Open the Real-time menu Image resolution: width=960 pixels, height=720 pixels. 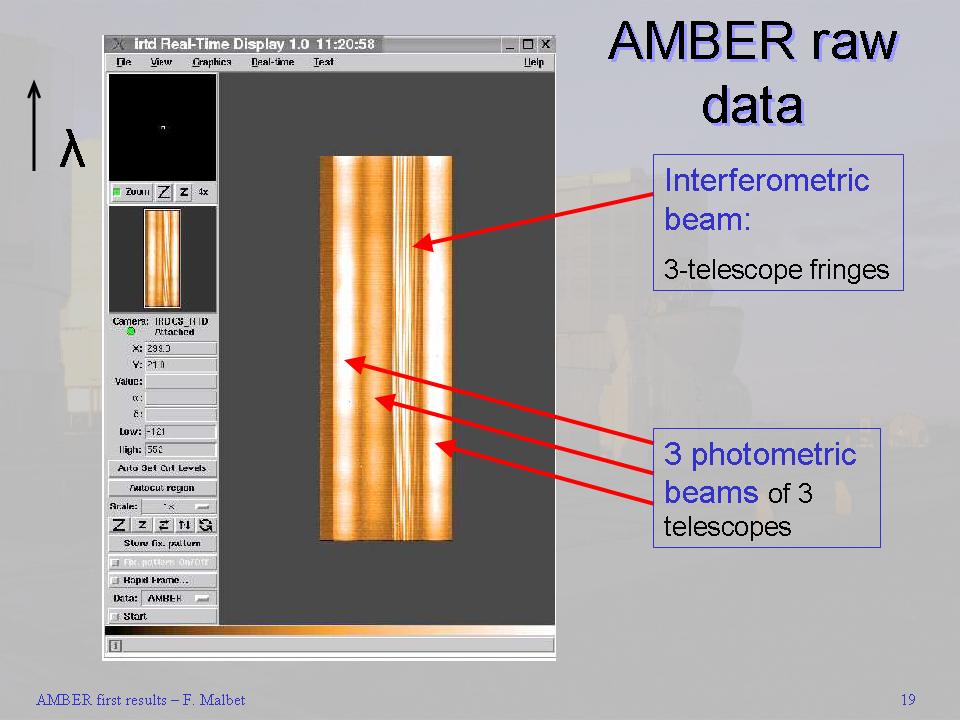(271, 62)
